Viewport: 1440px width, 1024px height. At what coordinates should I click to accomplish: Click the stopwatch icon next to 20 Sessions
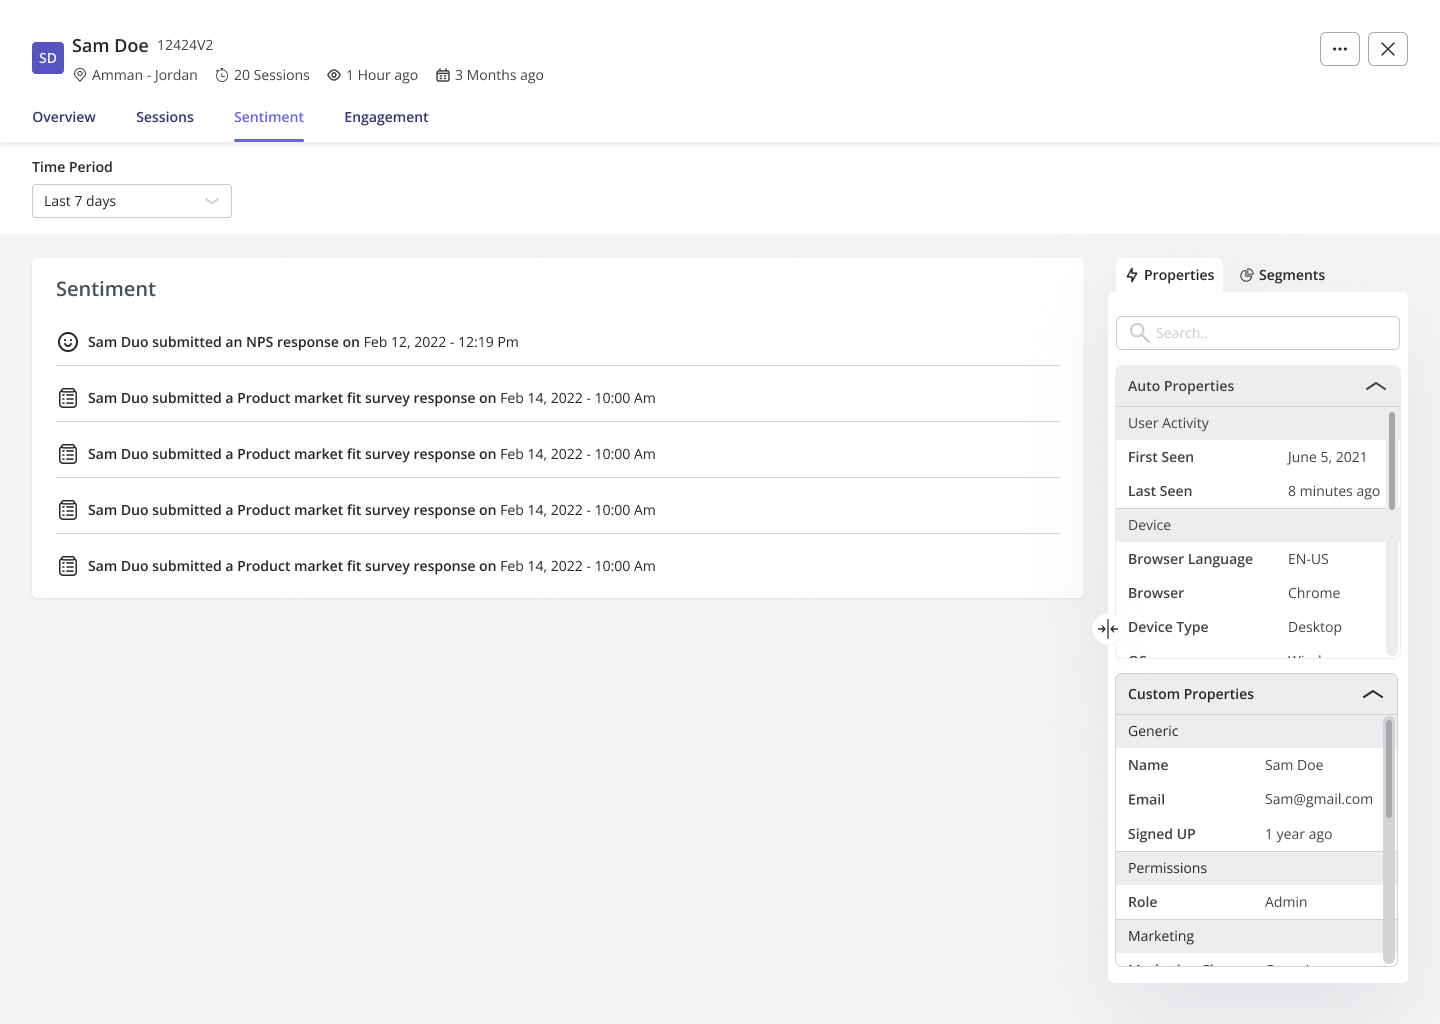(221, 74)
